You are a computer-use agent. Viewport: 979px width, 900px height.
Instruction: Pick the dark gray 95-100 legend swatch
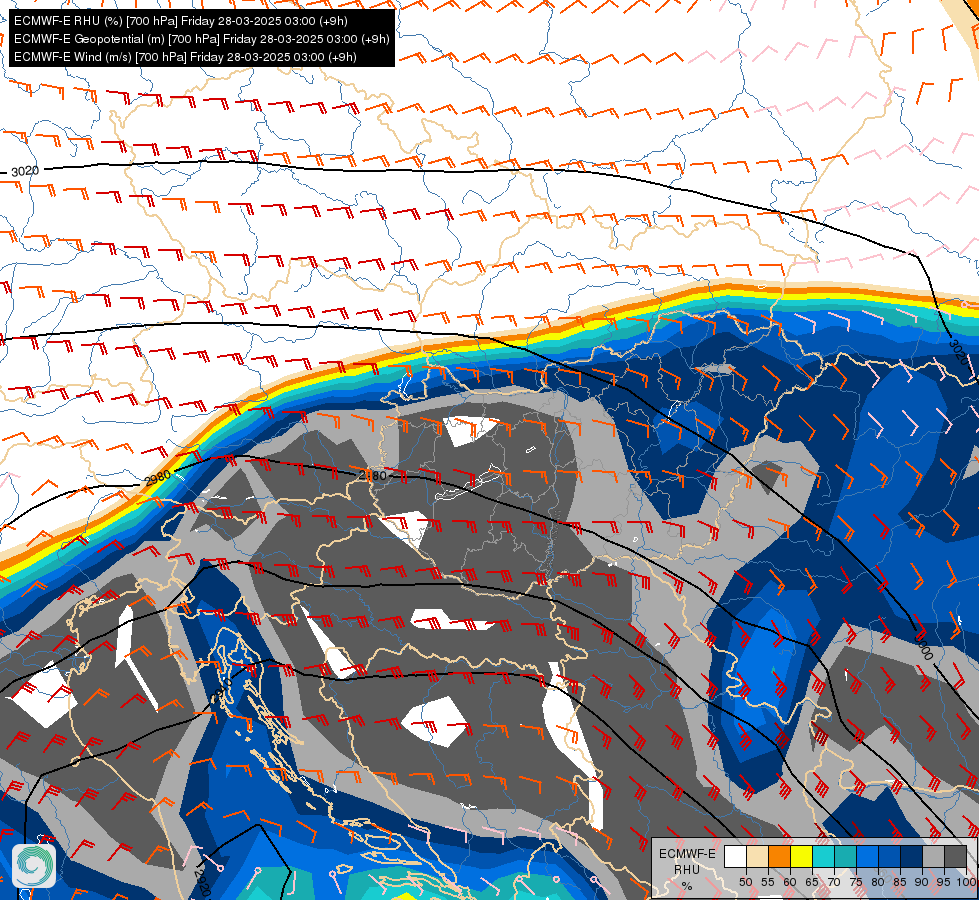click(955, 856)
